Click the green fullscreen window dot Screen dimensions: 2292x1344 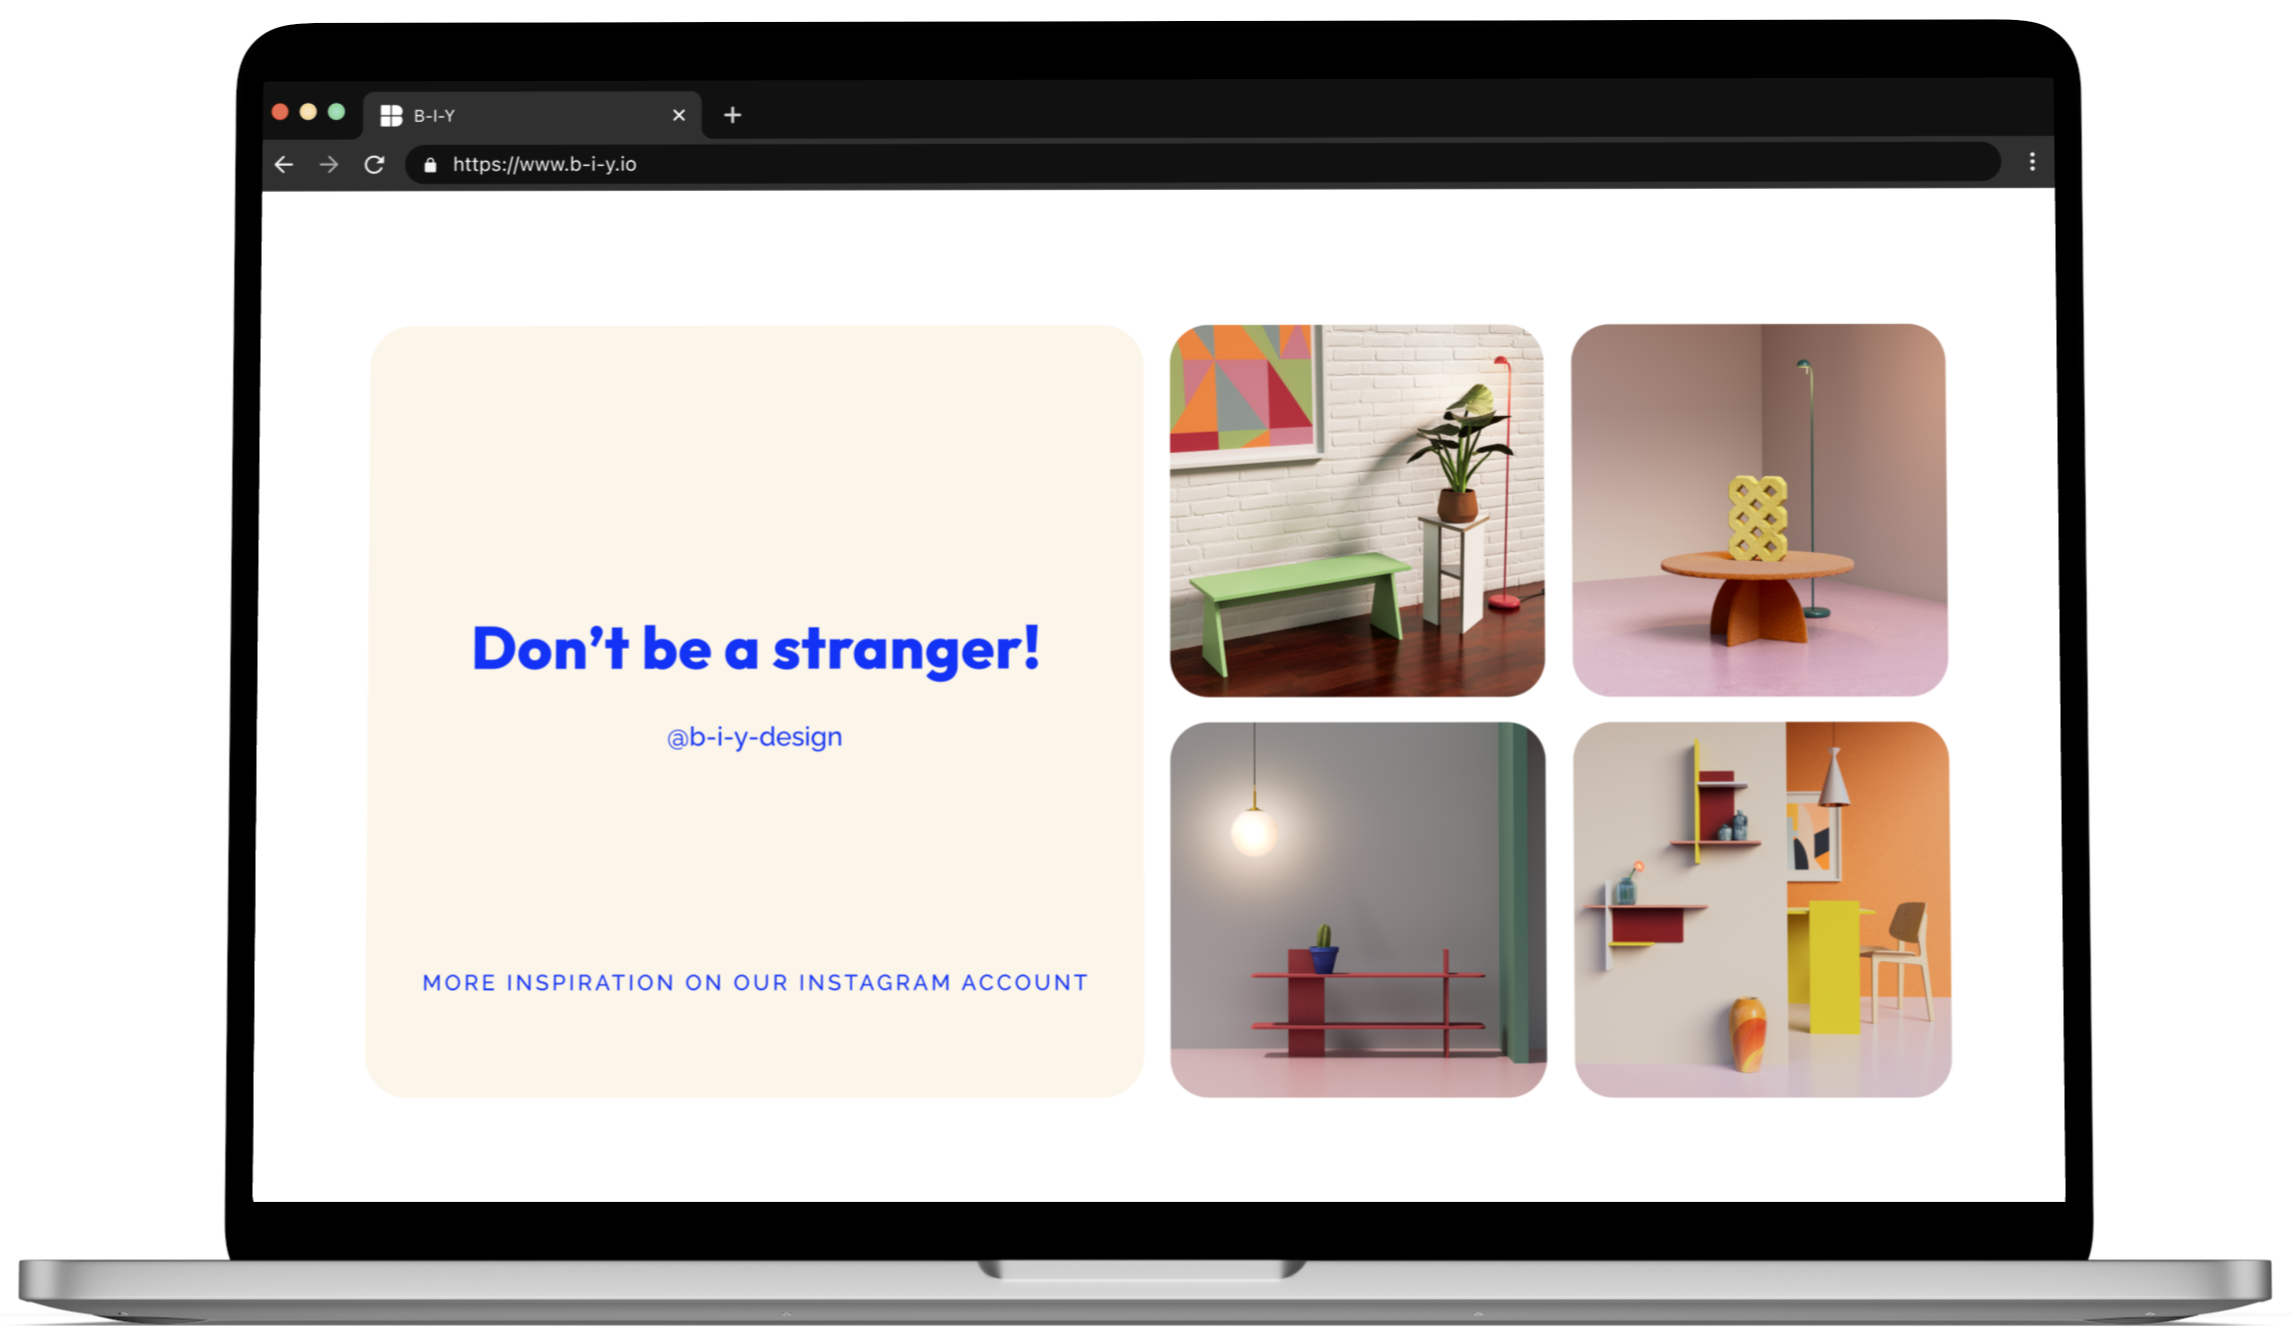point(337,112)
